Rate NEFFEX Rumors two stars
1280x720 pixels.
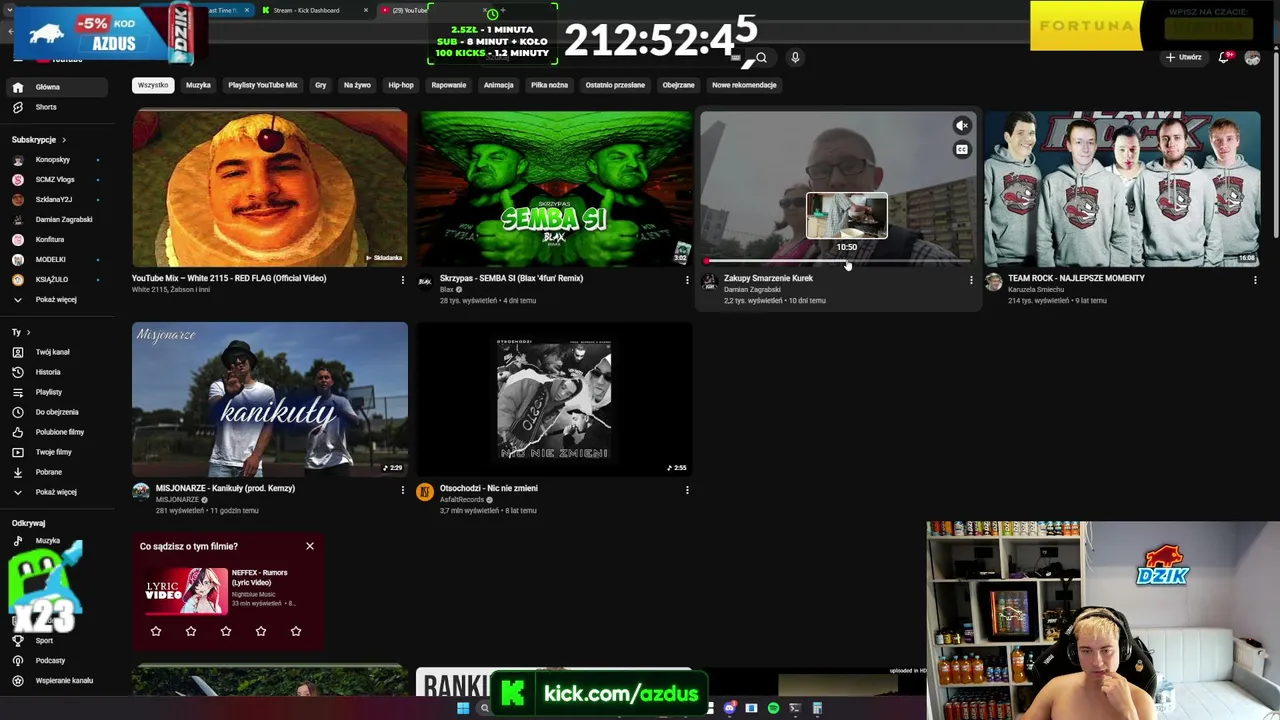coord(191,631)
